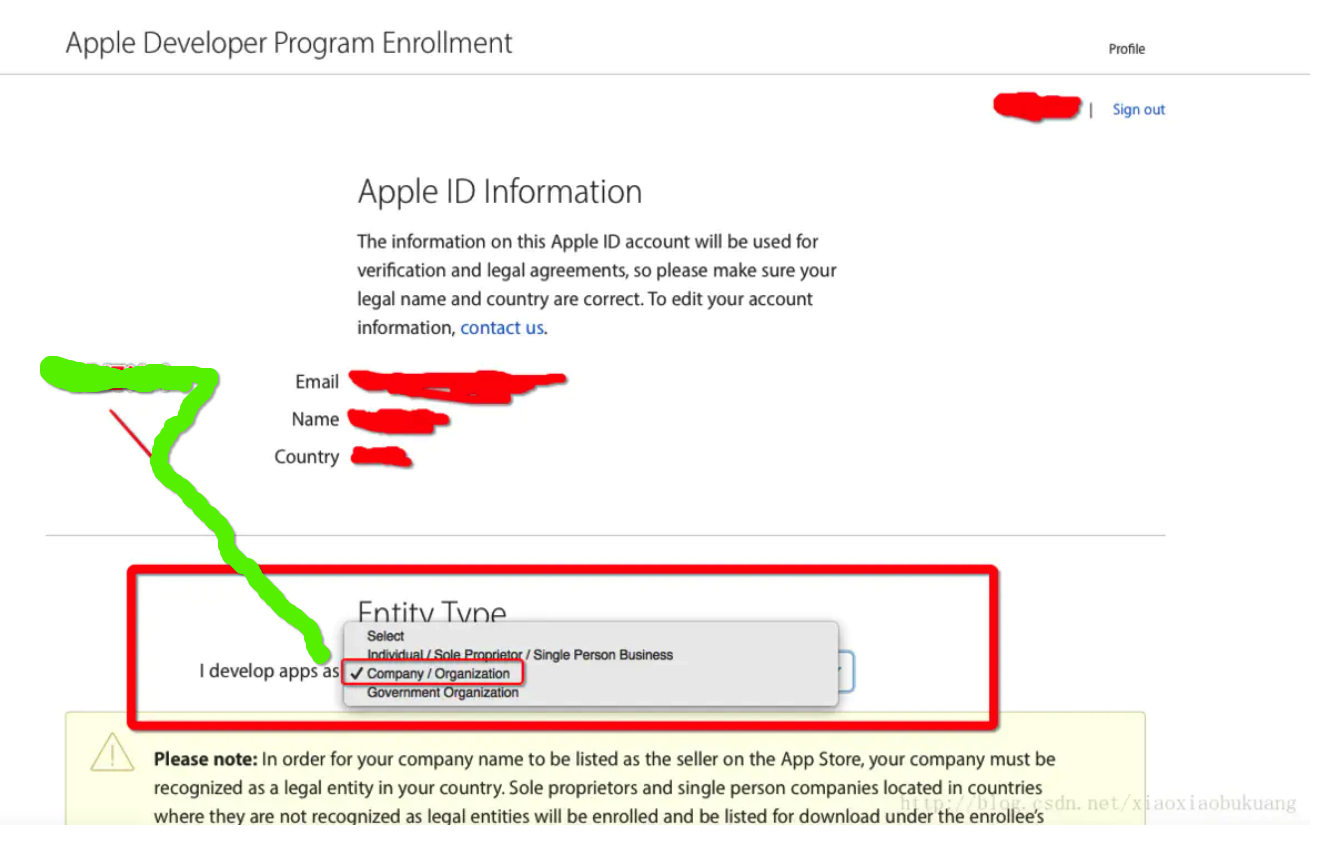The height and width of the screenshot is (850, 1332).
Task: Click the "Name" field label
Action: click(x=315, y=420)
